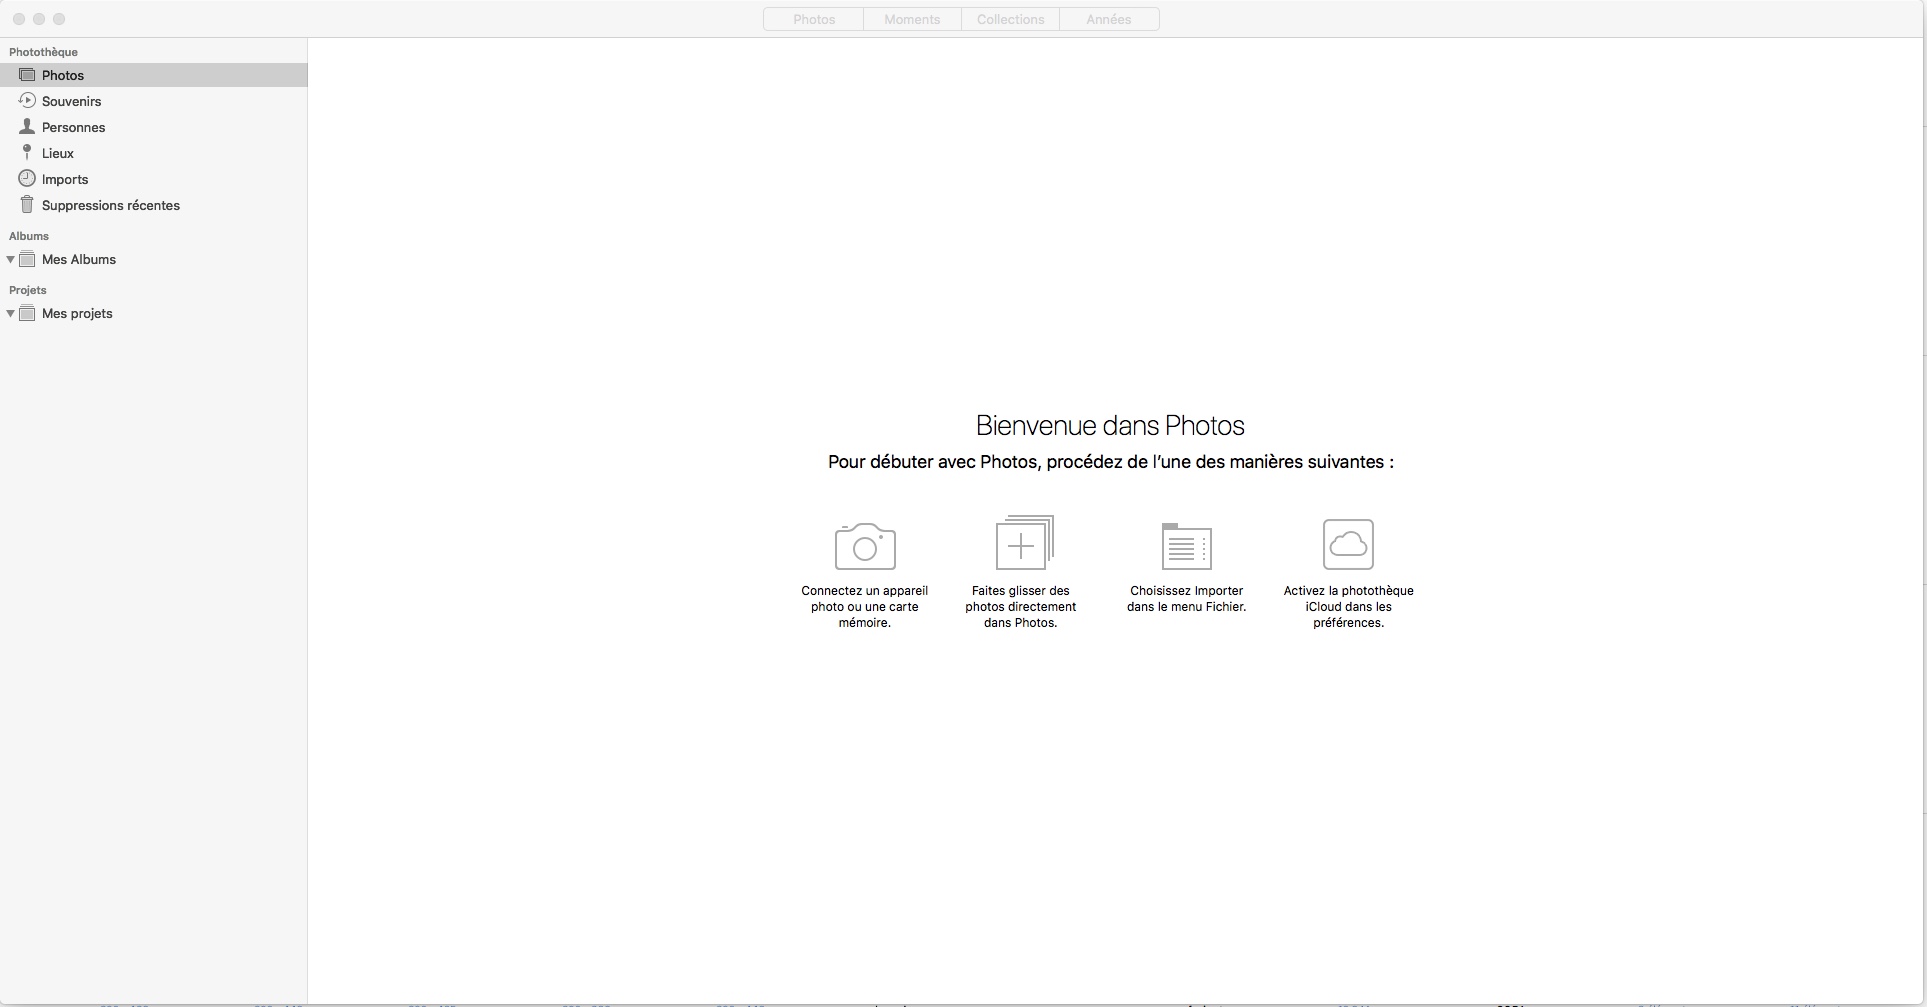
Task: Click the Lieux map pin icon
Action: 27,152
